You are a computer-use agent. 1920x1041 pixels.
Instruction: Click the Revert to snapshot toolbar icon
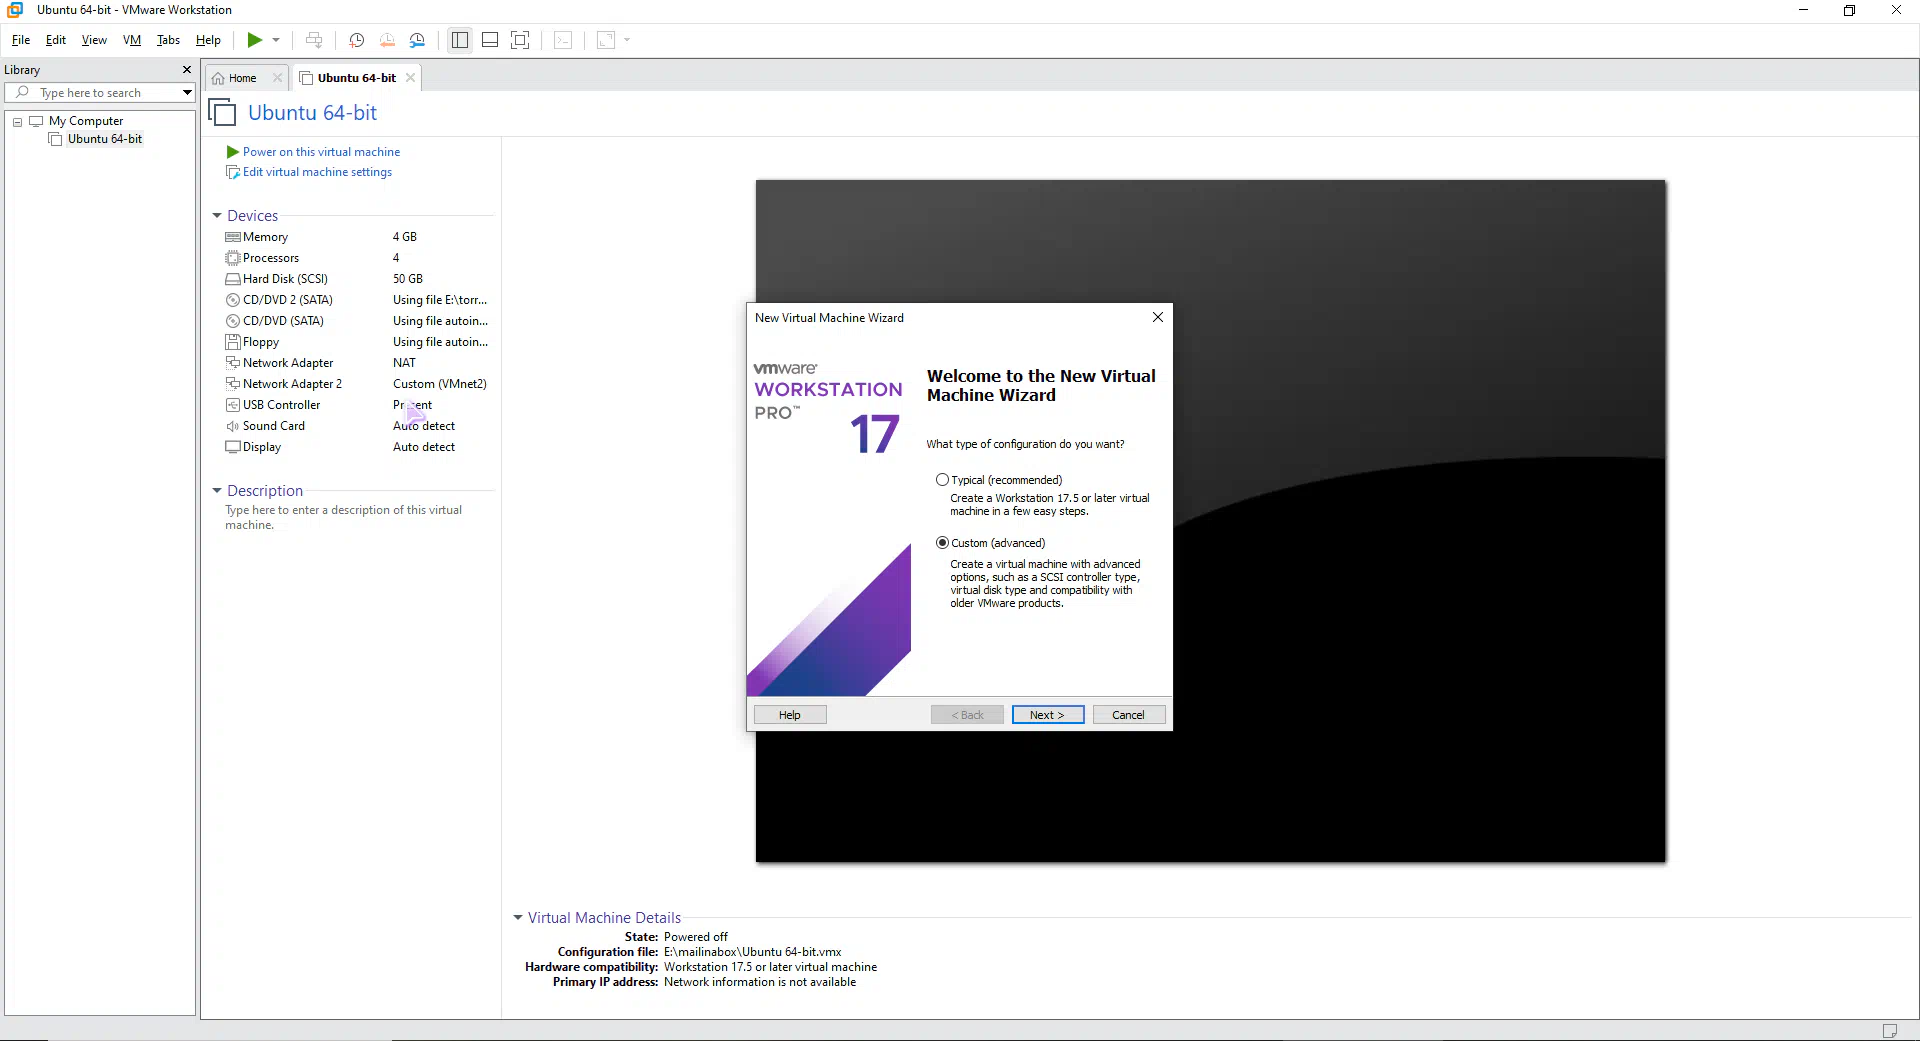[x=387, y=40]
